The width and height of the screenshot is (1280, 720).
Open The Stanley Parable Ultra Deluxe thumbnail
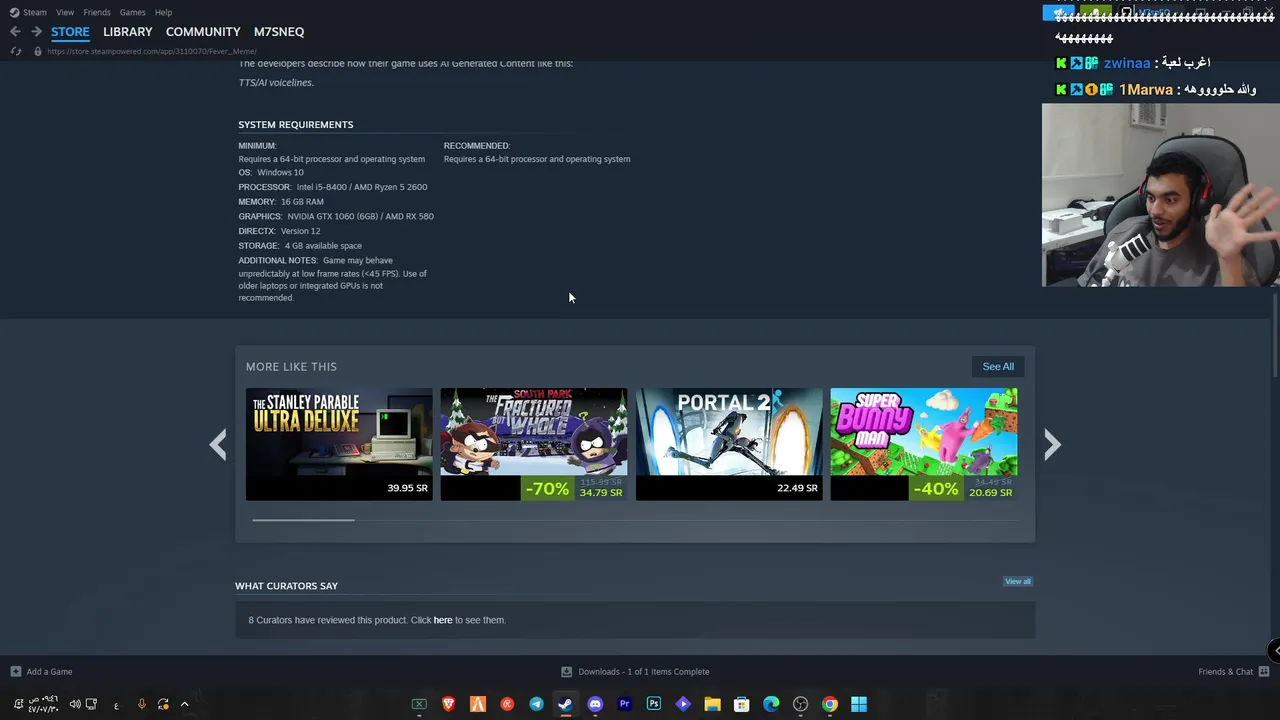pyautogui.click(x=339, y=444)
